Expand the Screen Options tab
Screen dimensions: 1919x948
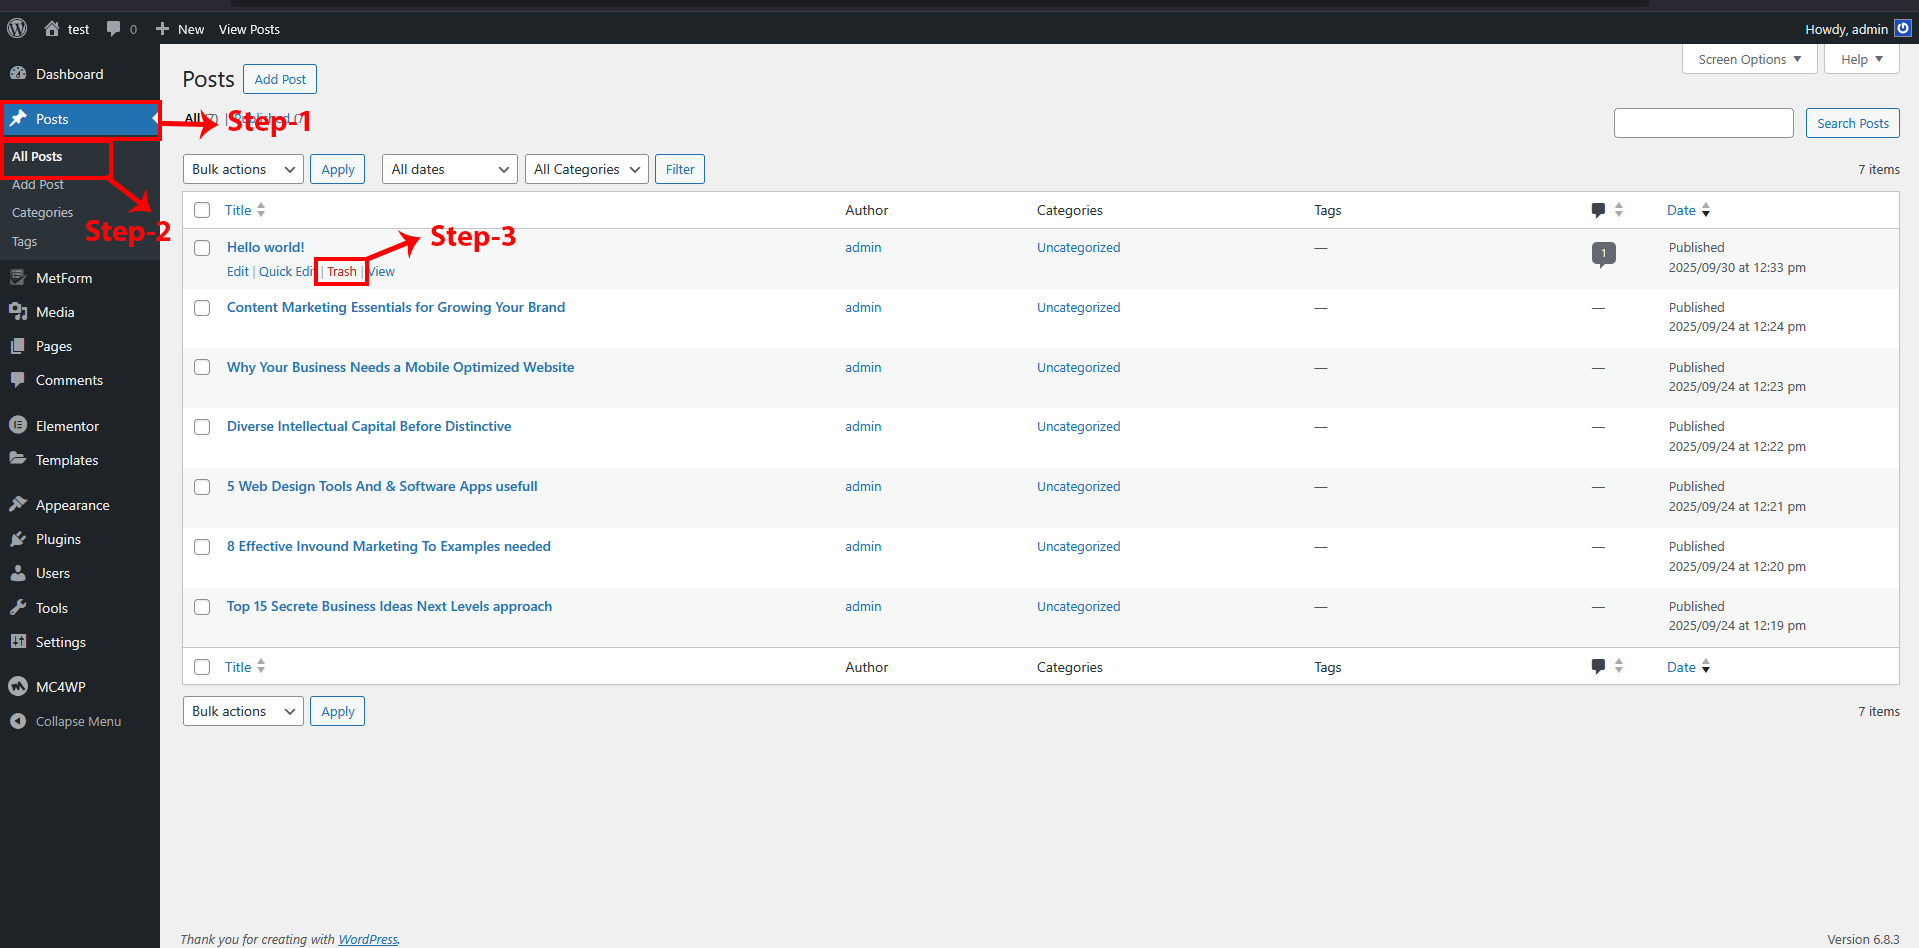point(1749,59)
